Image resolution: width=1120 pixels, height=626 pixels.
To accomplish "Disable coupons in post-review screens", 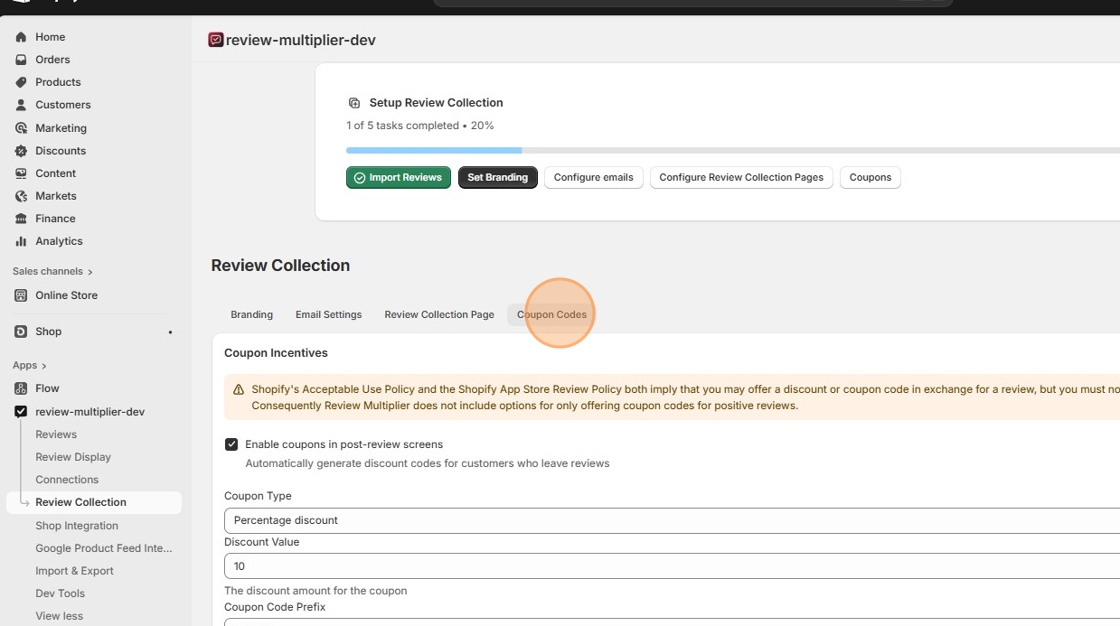I will [231, 444].
